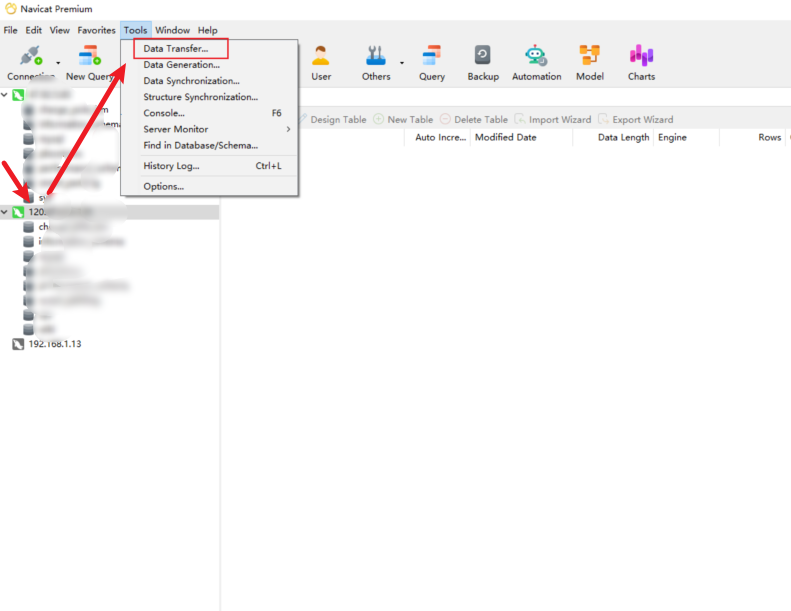Open the User objects icon

click(x=321, y=55)
